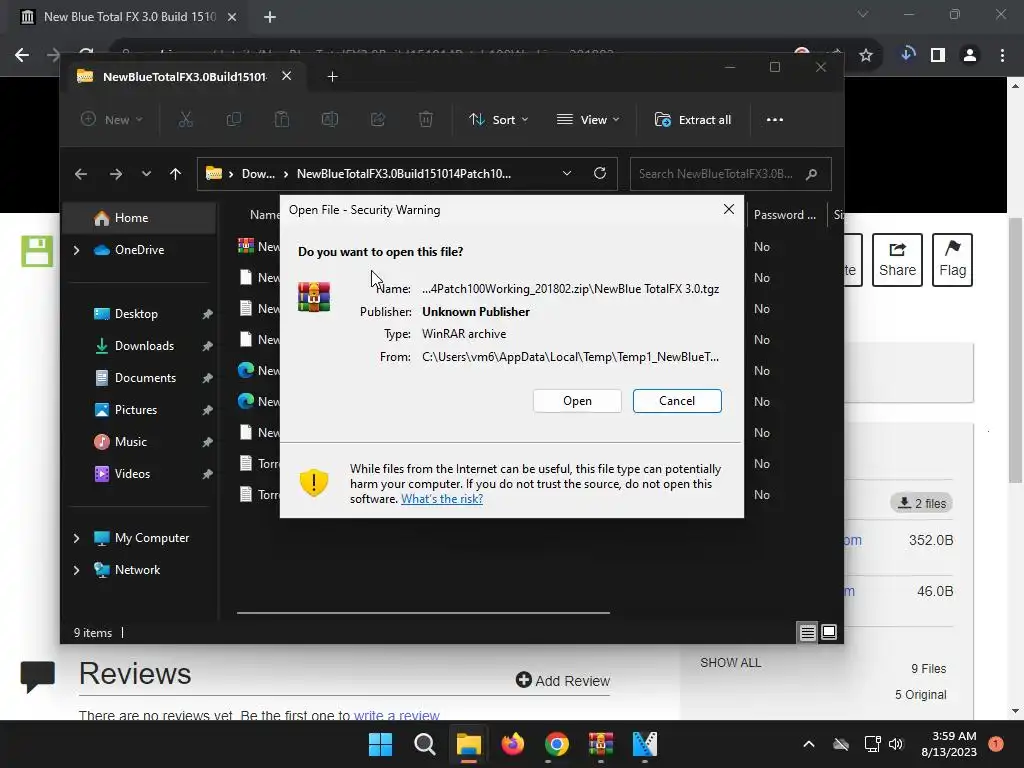Viewport: 1024px width, 768px height.
Task: Select Desktop in Explorer sidebar
Action: tap(136, 314)
